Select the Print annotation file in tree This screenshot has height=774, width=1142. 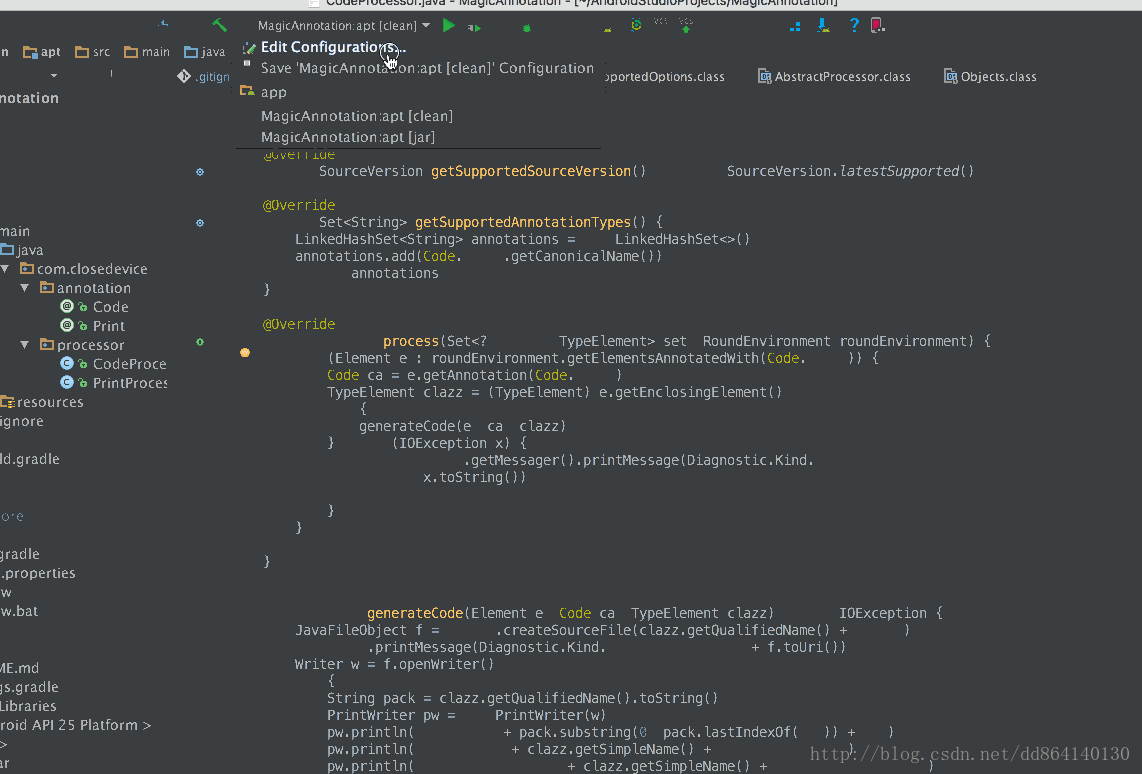pos(109,325)
